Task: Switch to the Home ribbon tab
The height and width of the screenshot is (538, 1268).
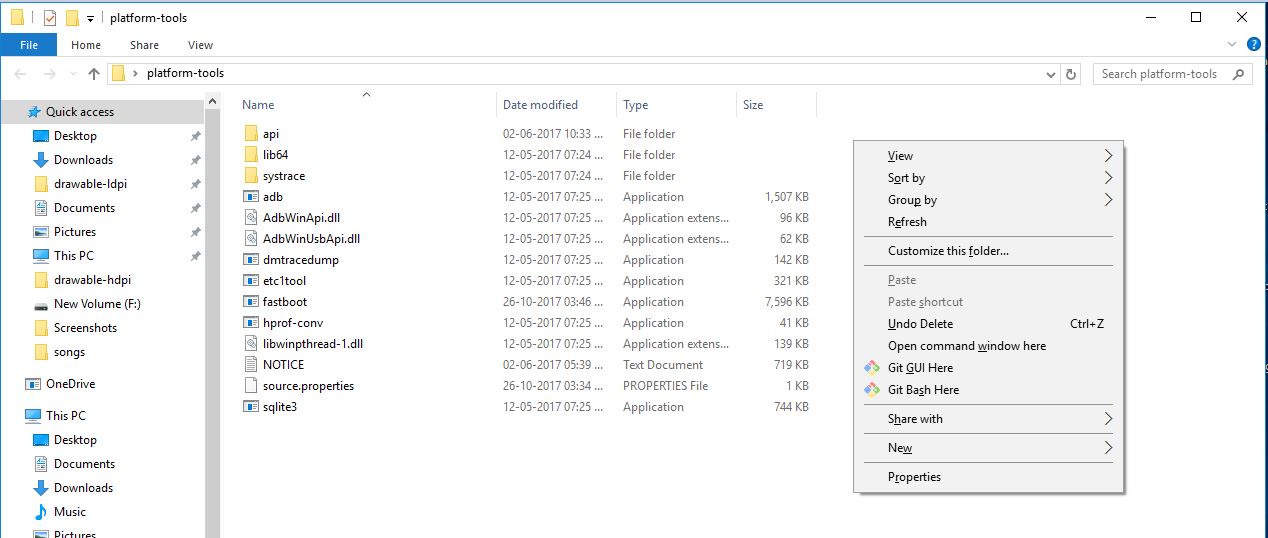Action: [86, 45]
